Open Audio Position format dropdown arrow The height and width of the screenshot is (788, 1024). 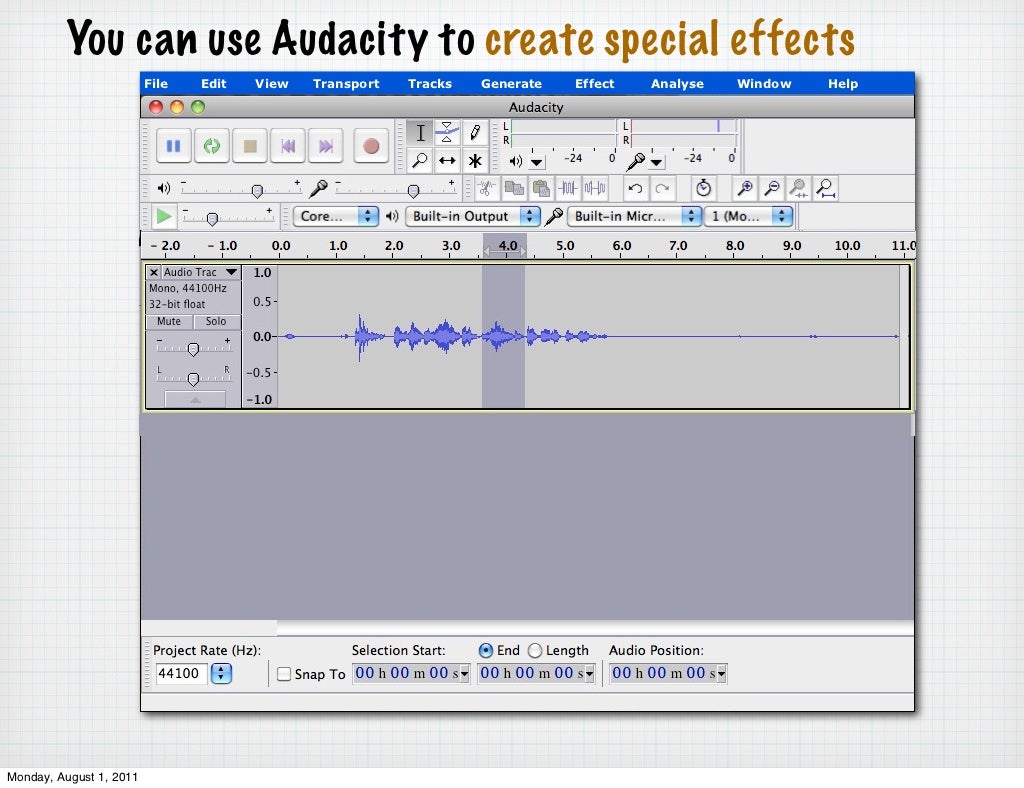pyautogui.click(x=722, y=674)
